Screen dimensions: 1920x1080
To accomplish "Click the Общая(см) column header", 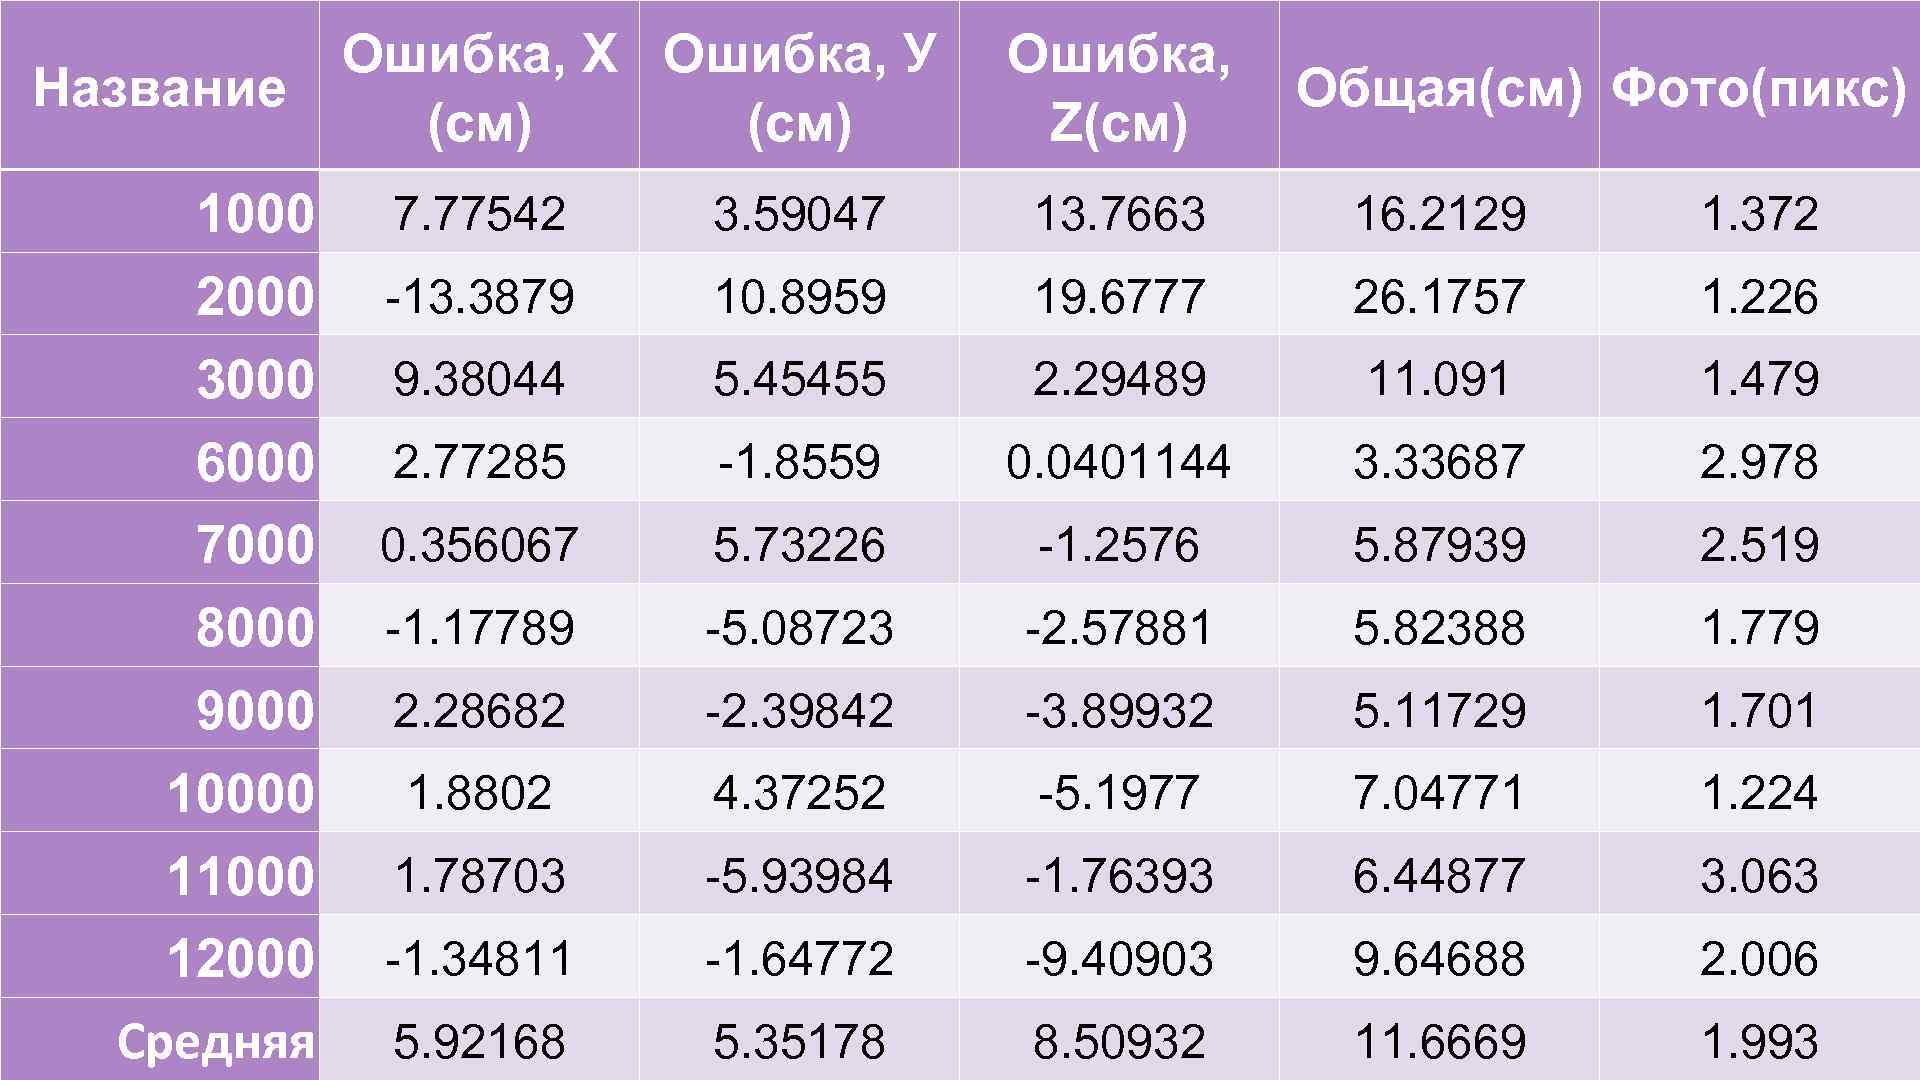I will pyautogui.click(x=1438, y=87).
